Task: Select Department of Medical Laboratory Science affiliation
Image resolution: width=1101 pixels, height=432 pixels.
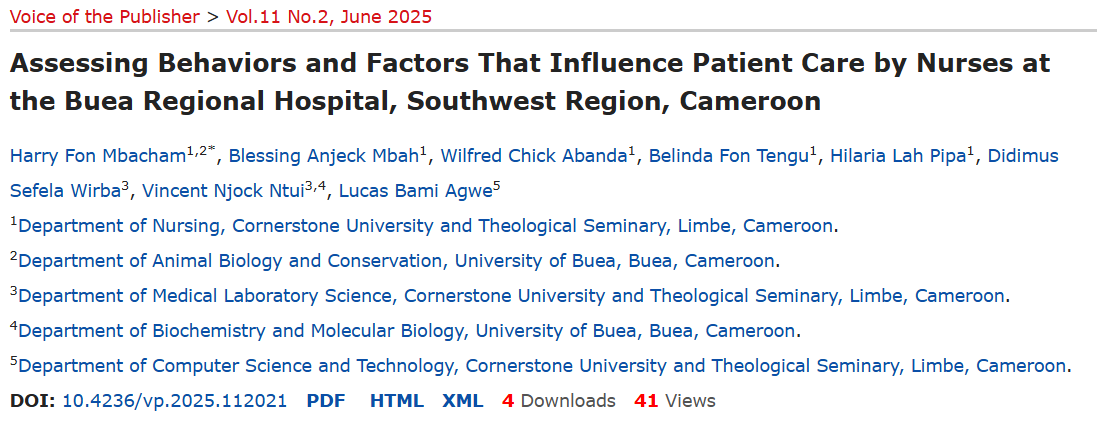Action: point(512,296)
